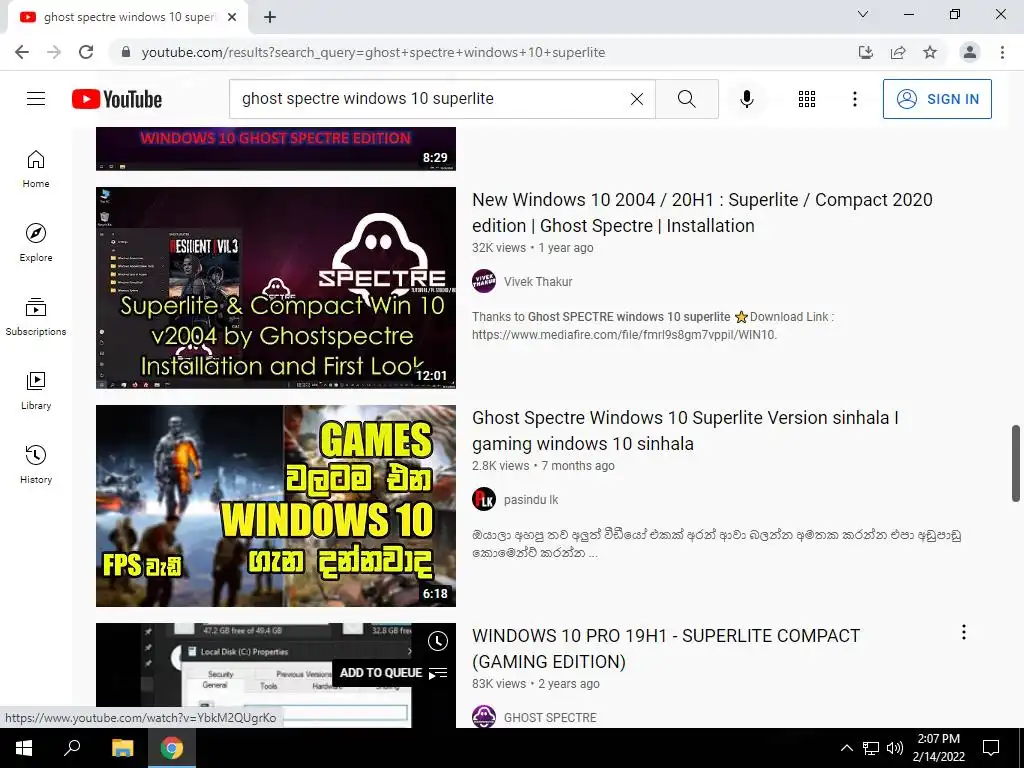The width and height of the screenshot is (1024, 768).
Task: Go forward with the browser forward arrow
Action: pyautogui.click(x=54, y=52)
